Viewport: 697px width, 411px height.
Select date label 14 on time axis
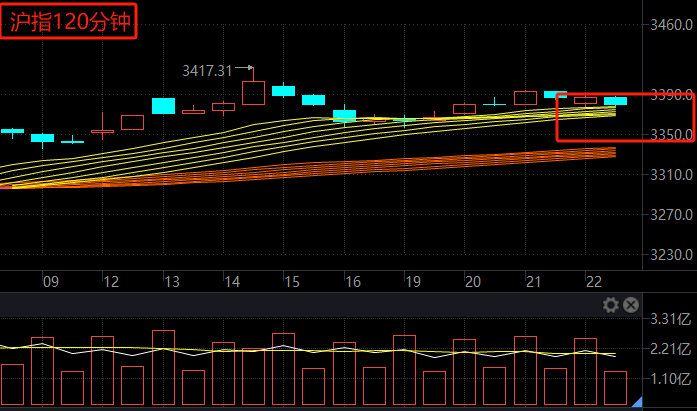coord(232,282)
